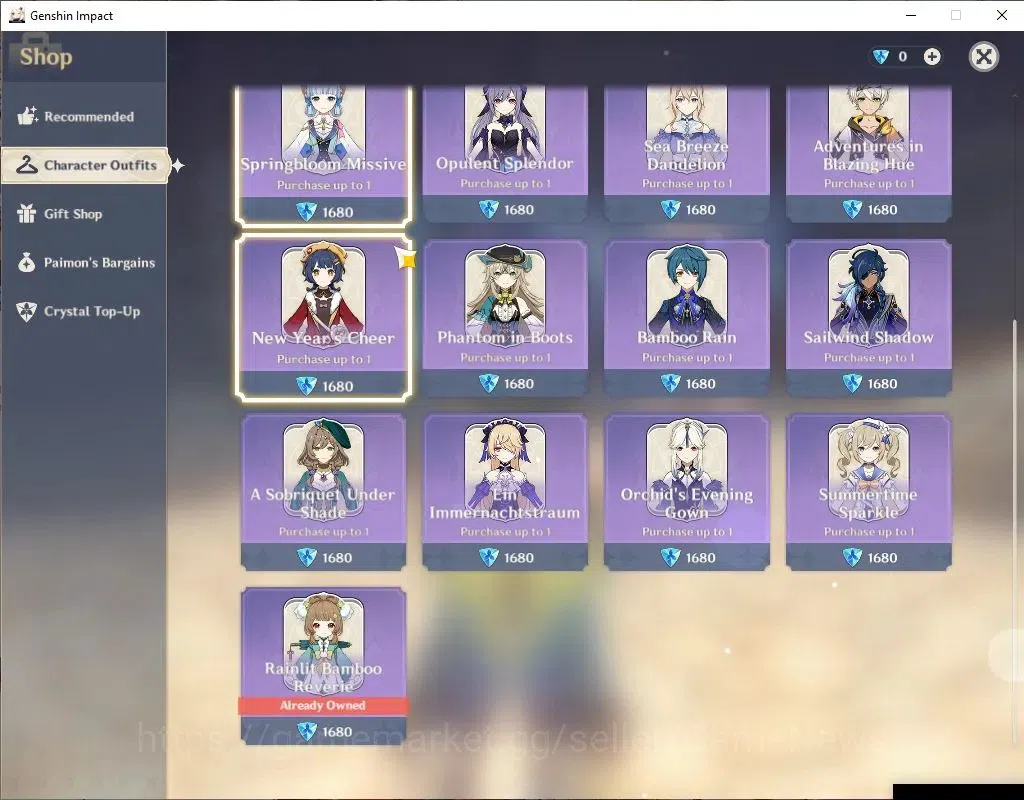Click the 1680 price on Sailwind Shadow

pos(882,384)
